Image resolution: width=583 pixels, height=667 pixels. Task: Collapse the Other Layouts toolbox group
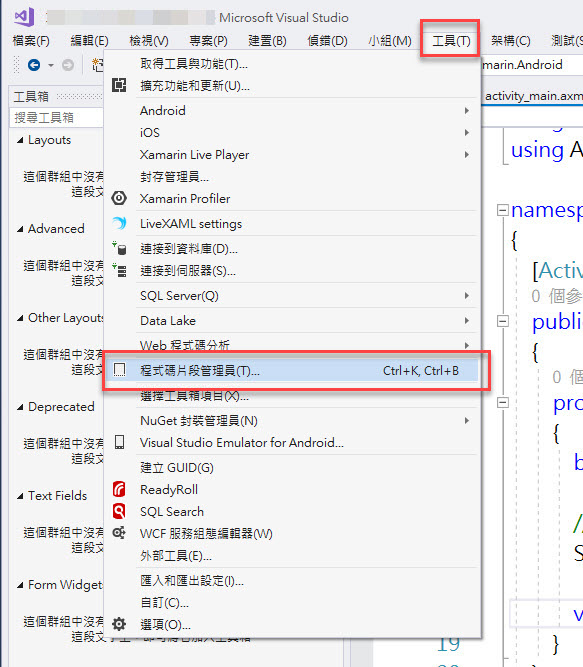tap(20, 318)
